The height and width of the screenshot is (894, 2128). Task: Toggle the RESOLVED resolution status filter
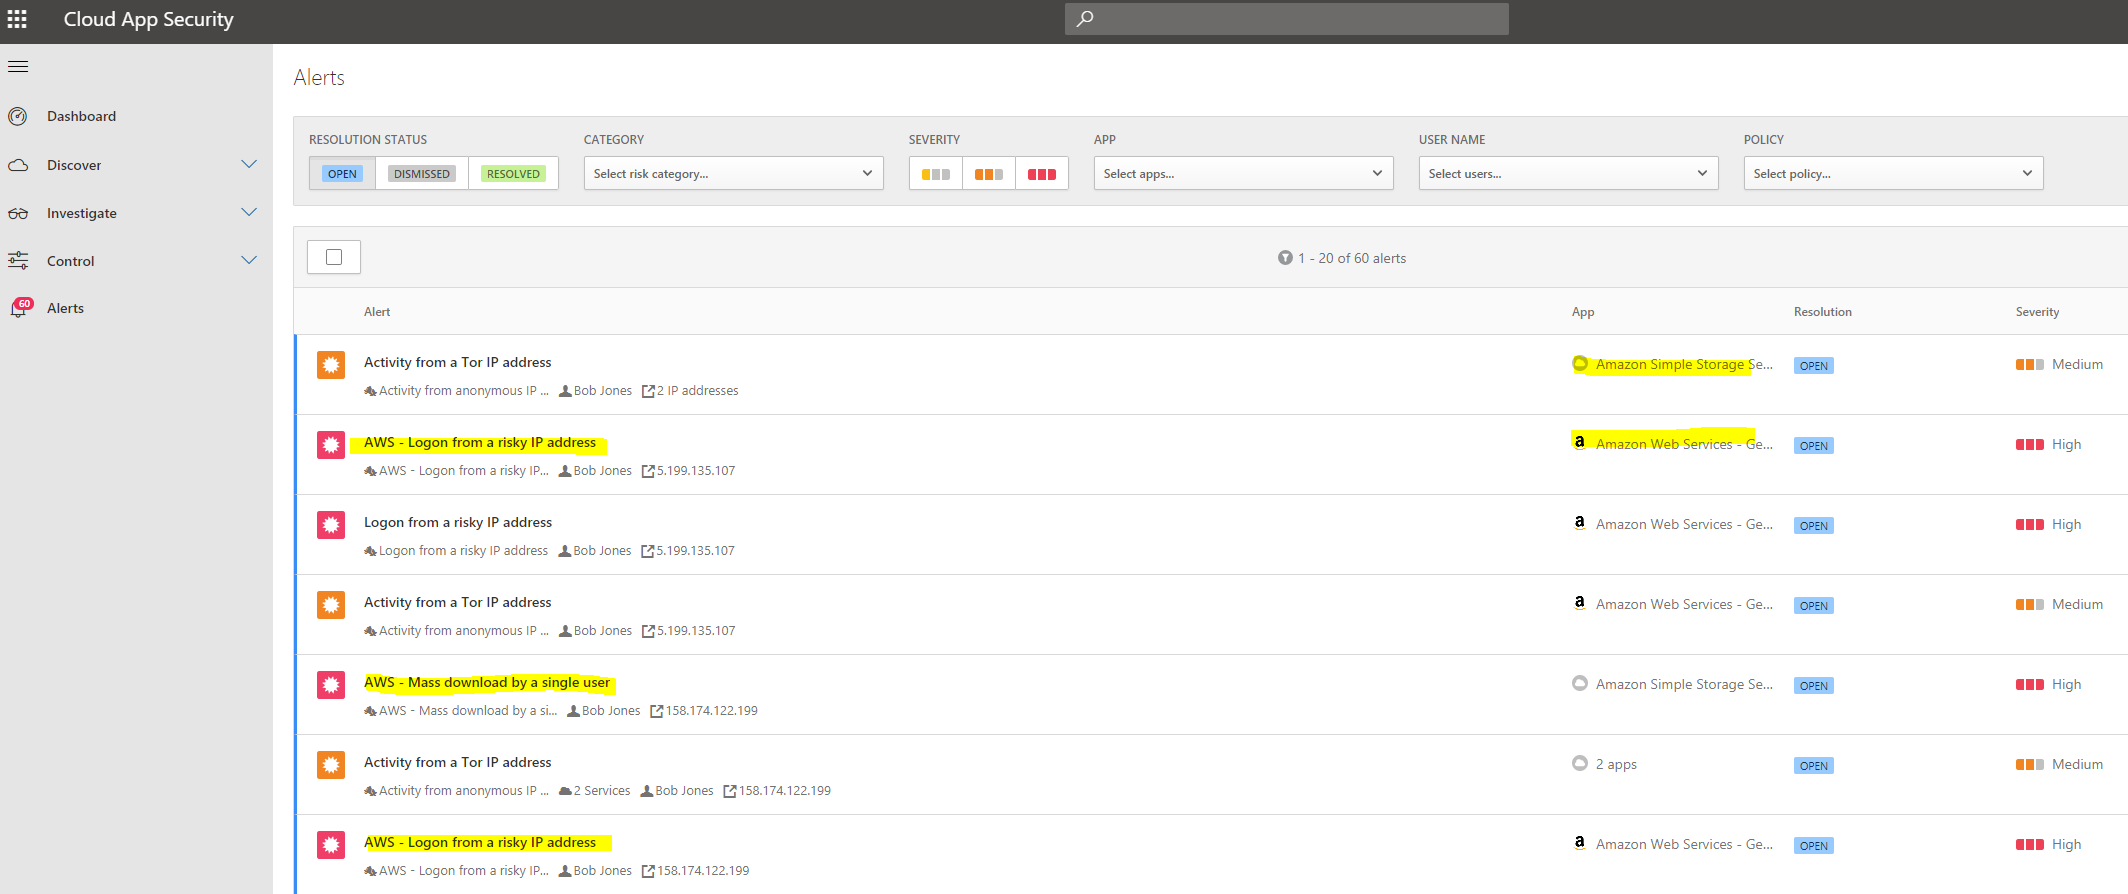pyautogui.click(x=513, y=174)
